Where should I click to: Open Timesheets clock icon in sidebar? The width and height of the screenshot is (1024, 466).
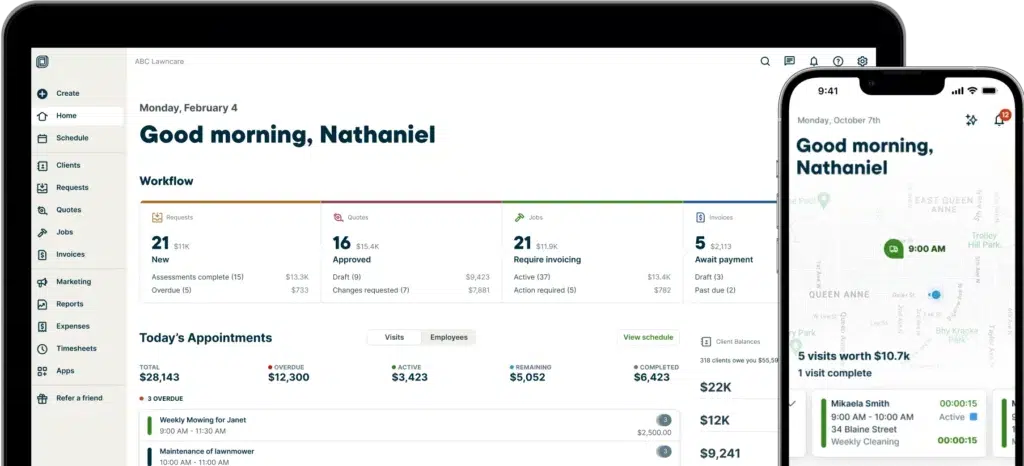(x=42, y=348)
